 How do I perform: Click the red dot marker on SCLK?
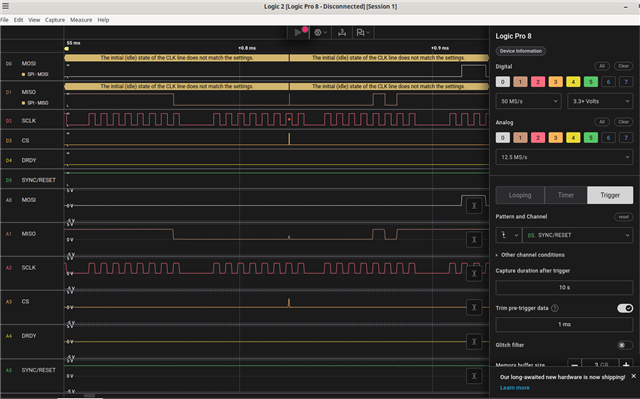[x=289, y=120]
